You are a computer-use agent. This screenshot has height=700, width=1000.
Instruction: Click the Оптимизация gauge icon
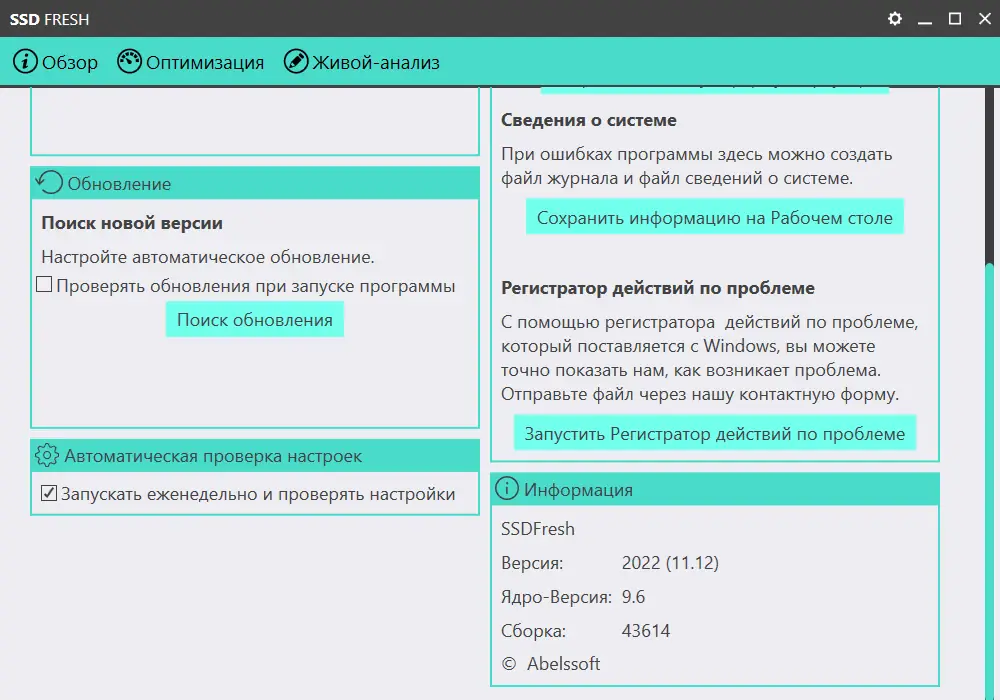129,61
